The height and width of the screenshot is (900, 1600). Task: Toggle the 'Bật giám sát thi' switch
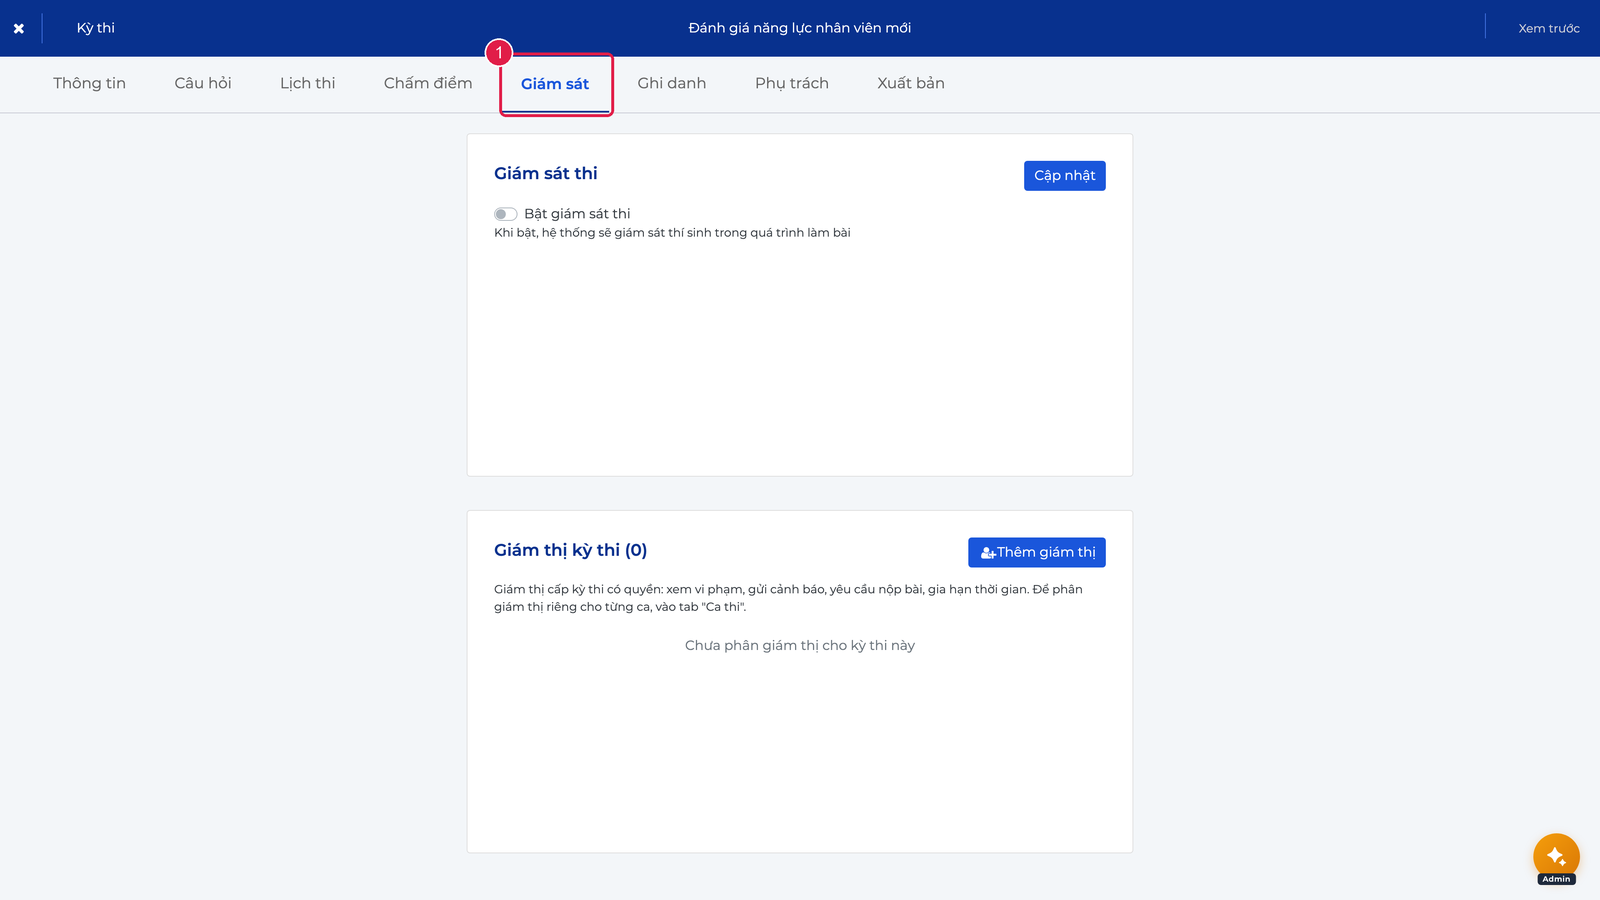[x=505, y=214]
